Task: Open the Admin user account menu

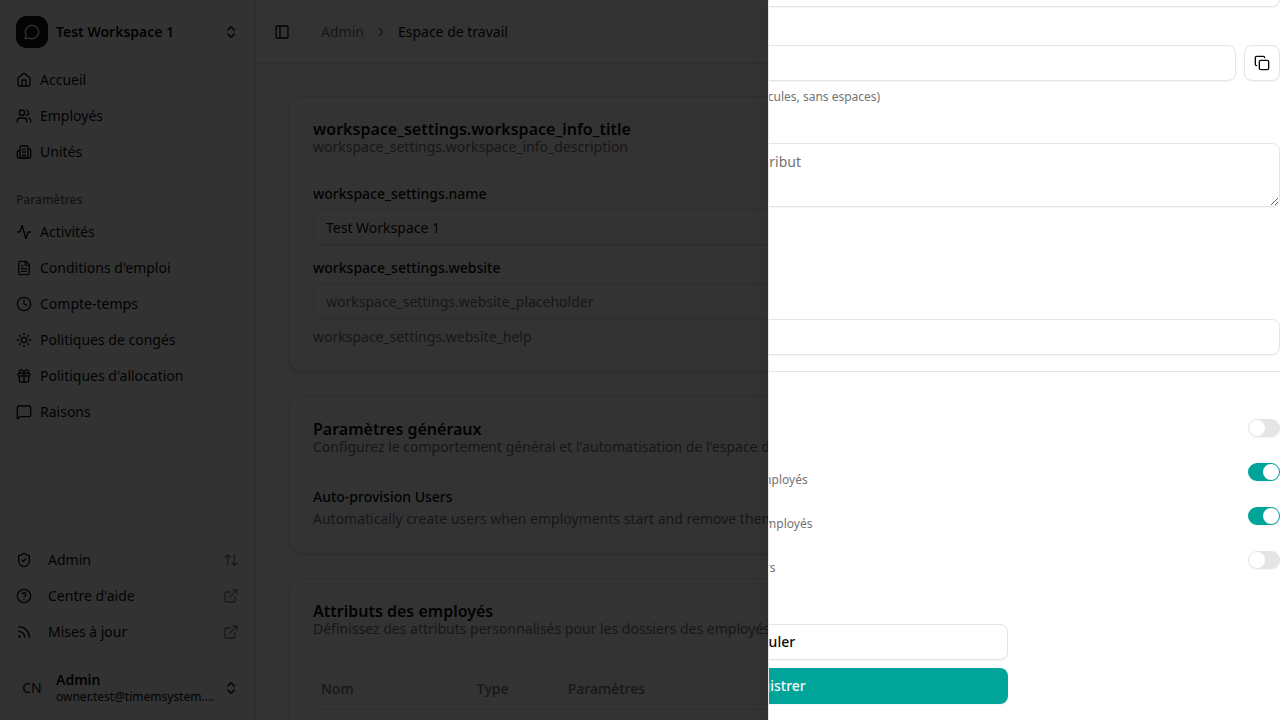Action: click(231, 688)
